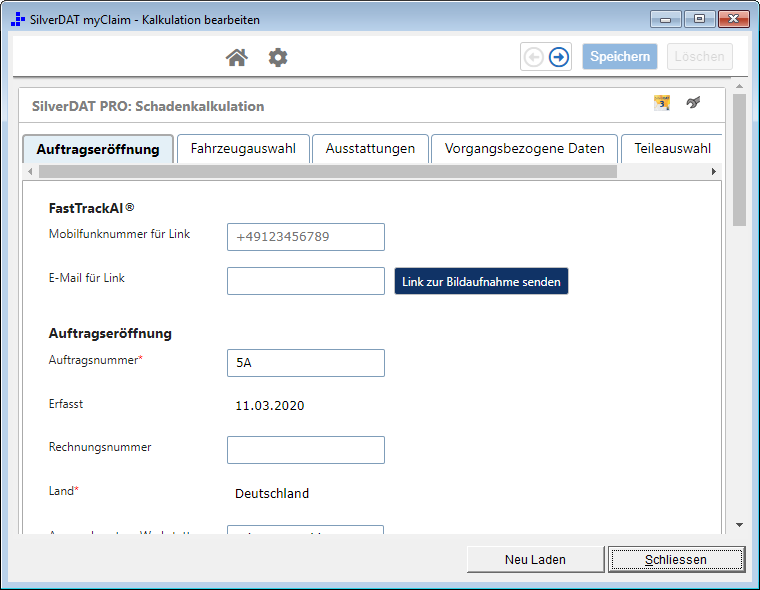The width and height of the screenshot is (760, 590).
Task: Click the Auftragsnummer input field
Action: (x=306, y=363)
